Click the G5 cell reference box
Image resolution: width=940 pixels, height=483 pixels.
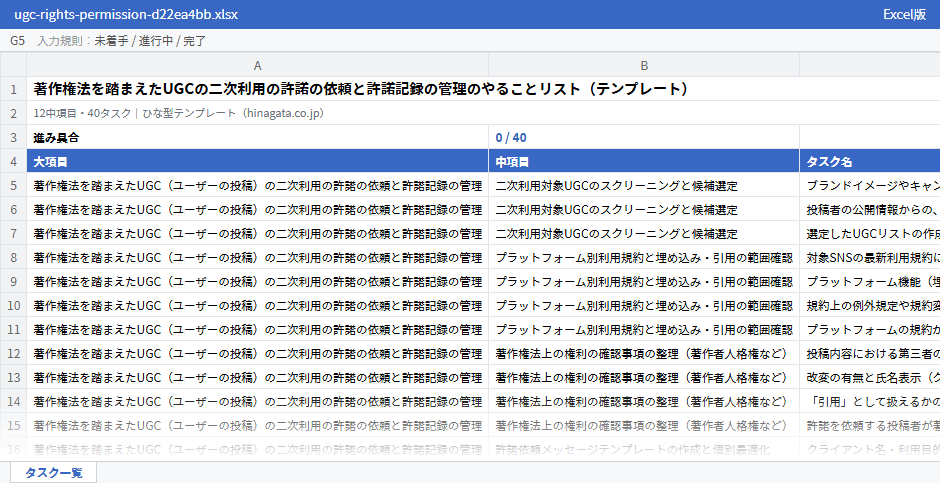click(x=17, y=41)
